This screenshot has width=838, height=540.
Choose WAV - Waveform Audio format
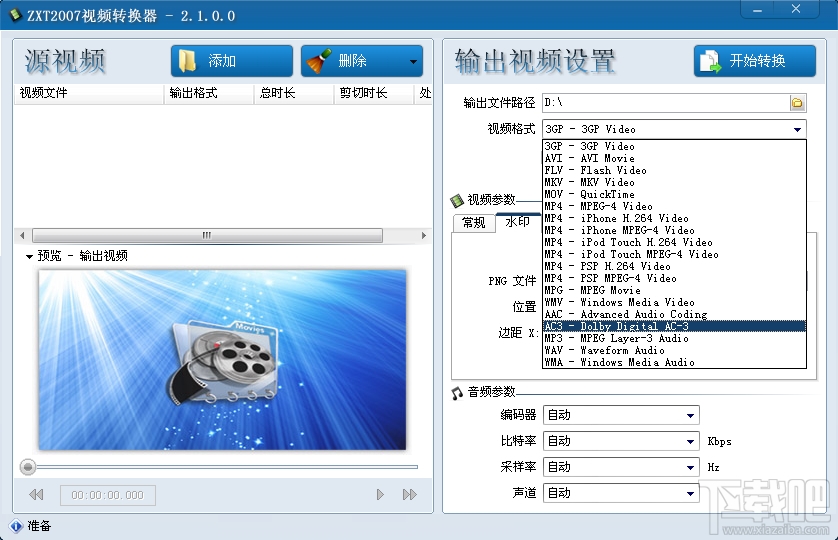(x=674, y=350)
